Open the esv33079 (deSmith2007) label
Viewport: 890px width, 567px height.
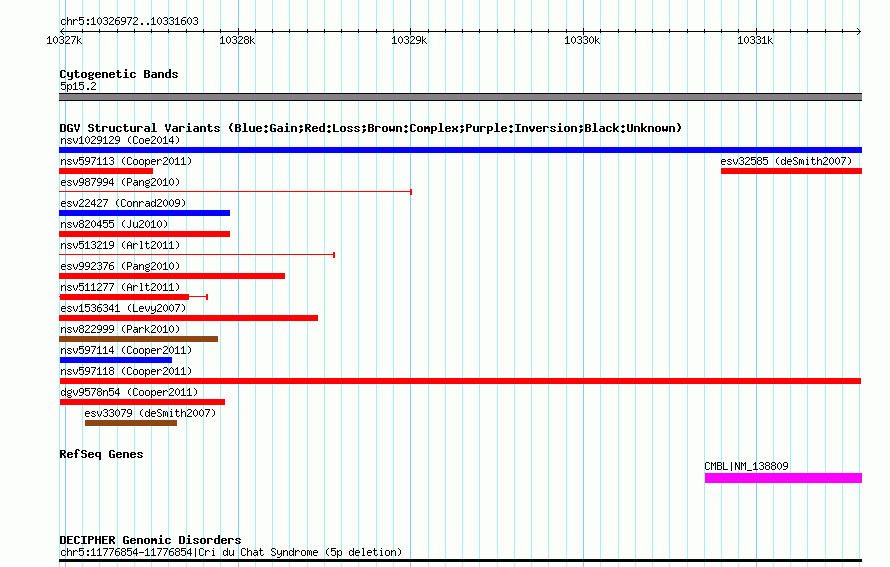(150, 413)
